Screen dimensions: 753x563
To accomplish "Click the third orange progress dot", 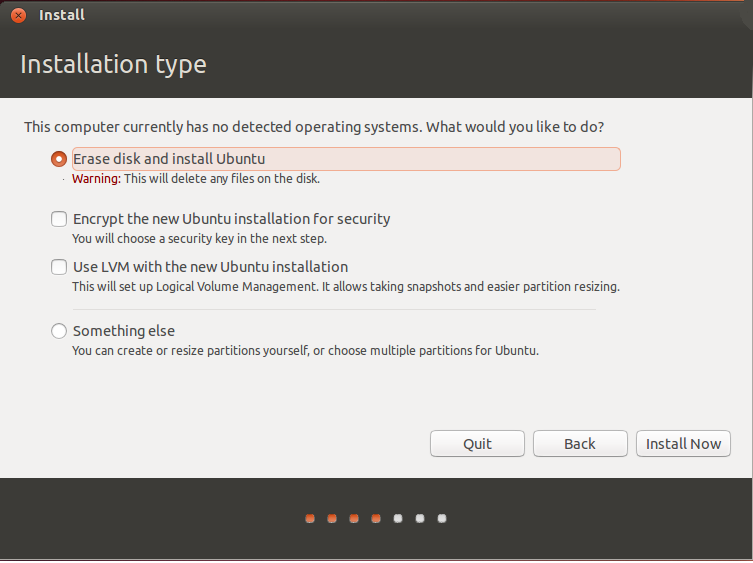I will (x=354, y=518).
